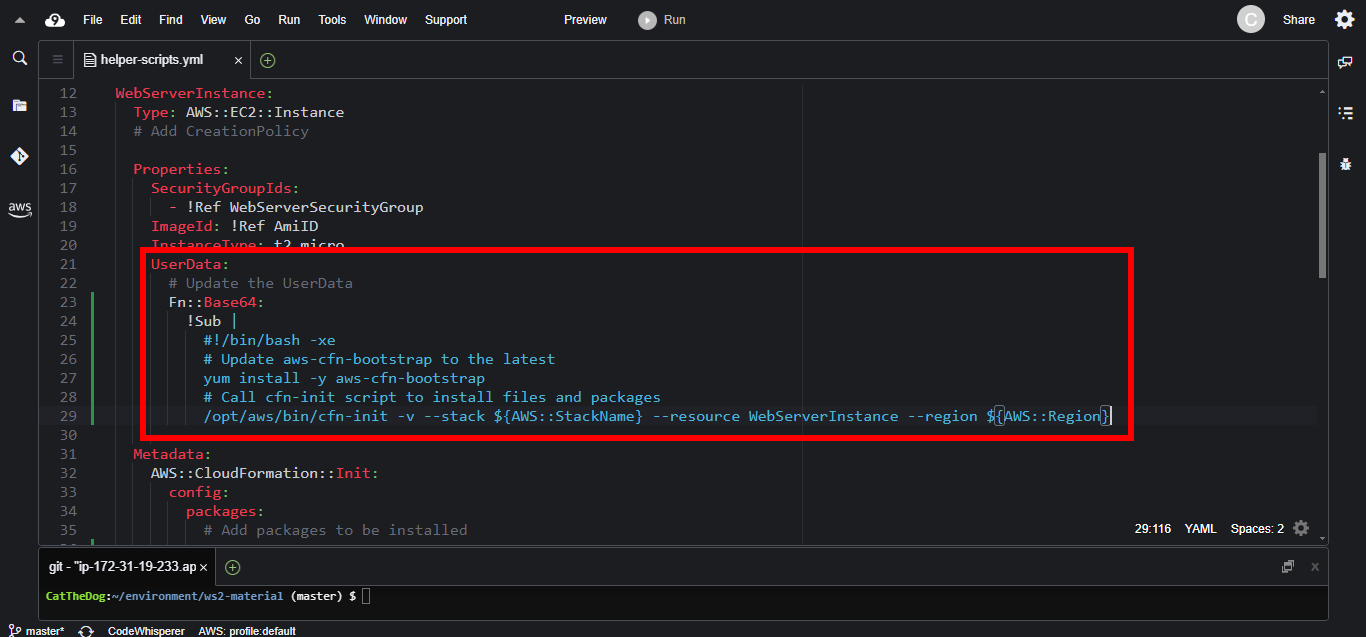Open preferences gear icon at top right

click(x=1344, y=20)
